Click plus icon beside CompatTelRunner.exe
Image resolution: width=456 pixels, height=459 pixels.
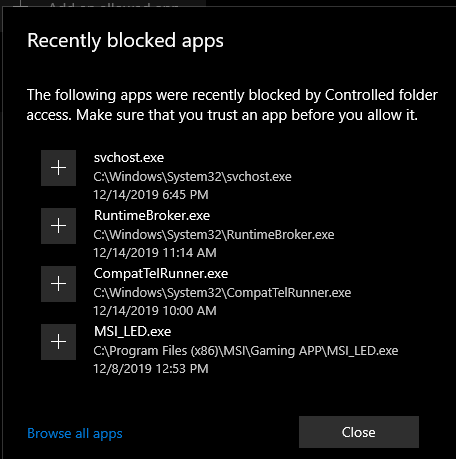click(x=58, y=284)
